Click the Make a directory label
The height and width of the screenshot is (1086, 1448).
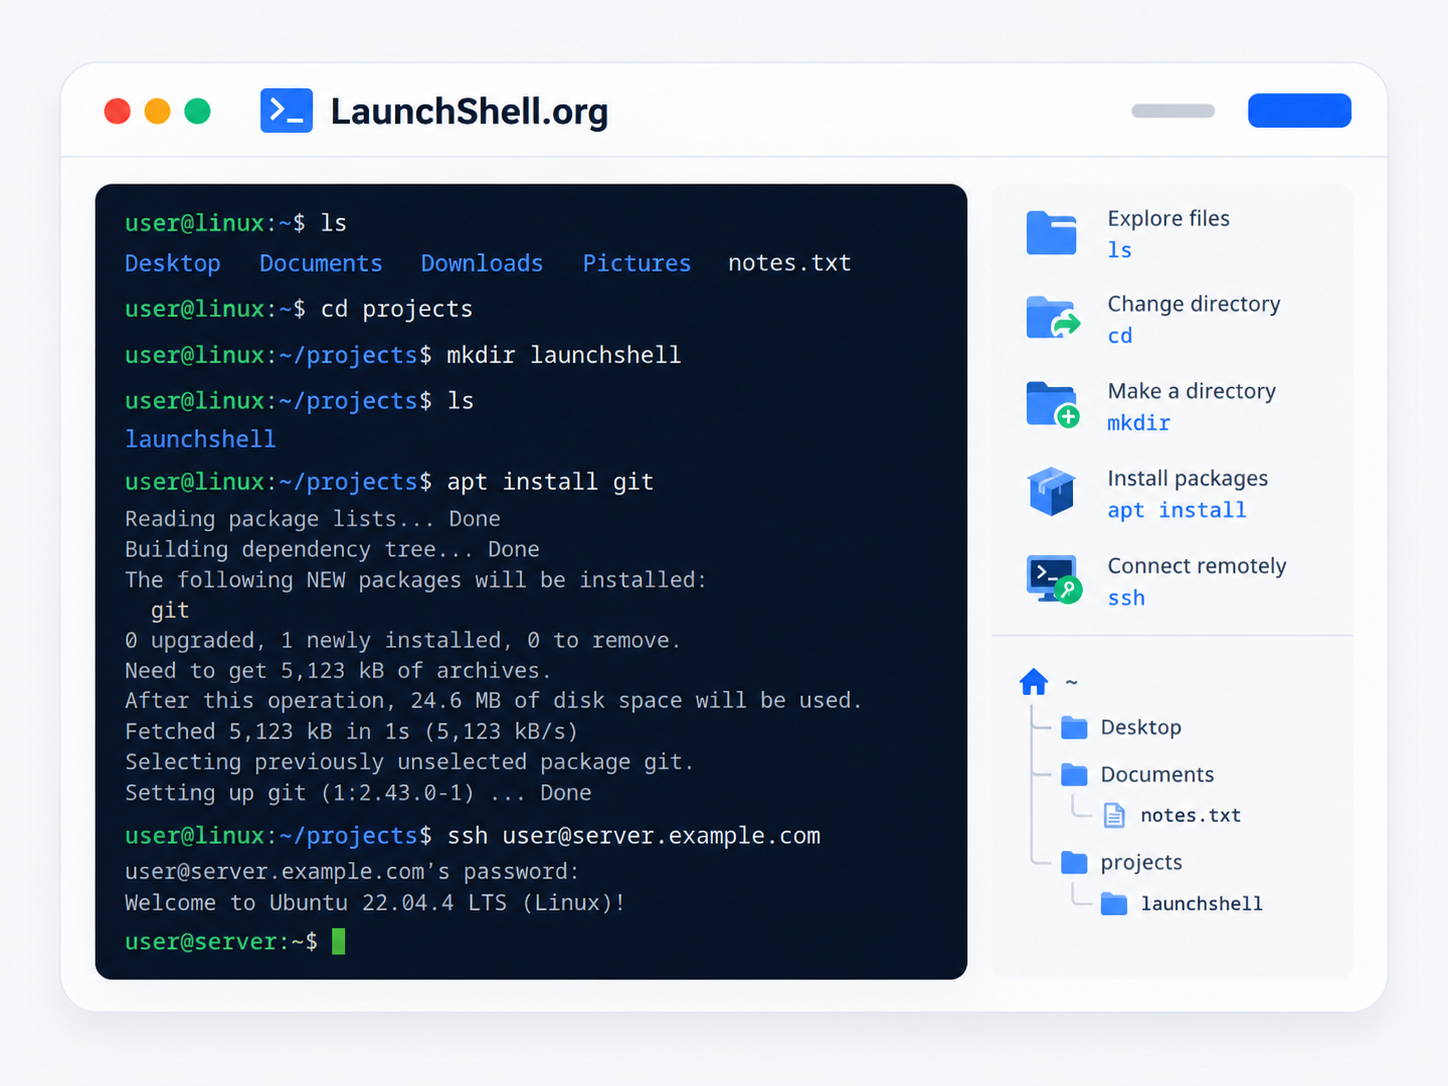(1192, 391)
